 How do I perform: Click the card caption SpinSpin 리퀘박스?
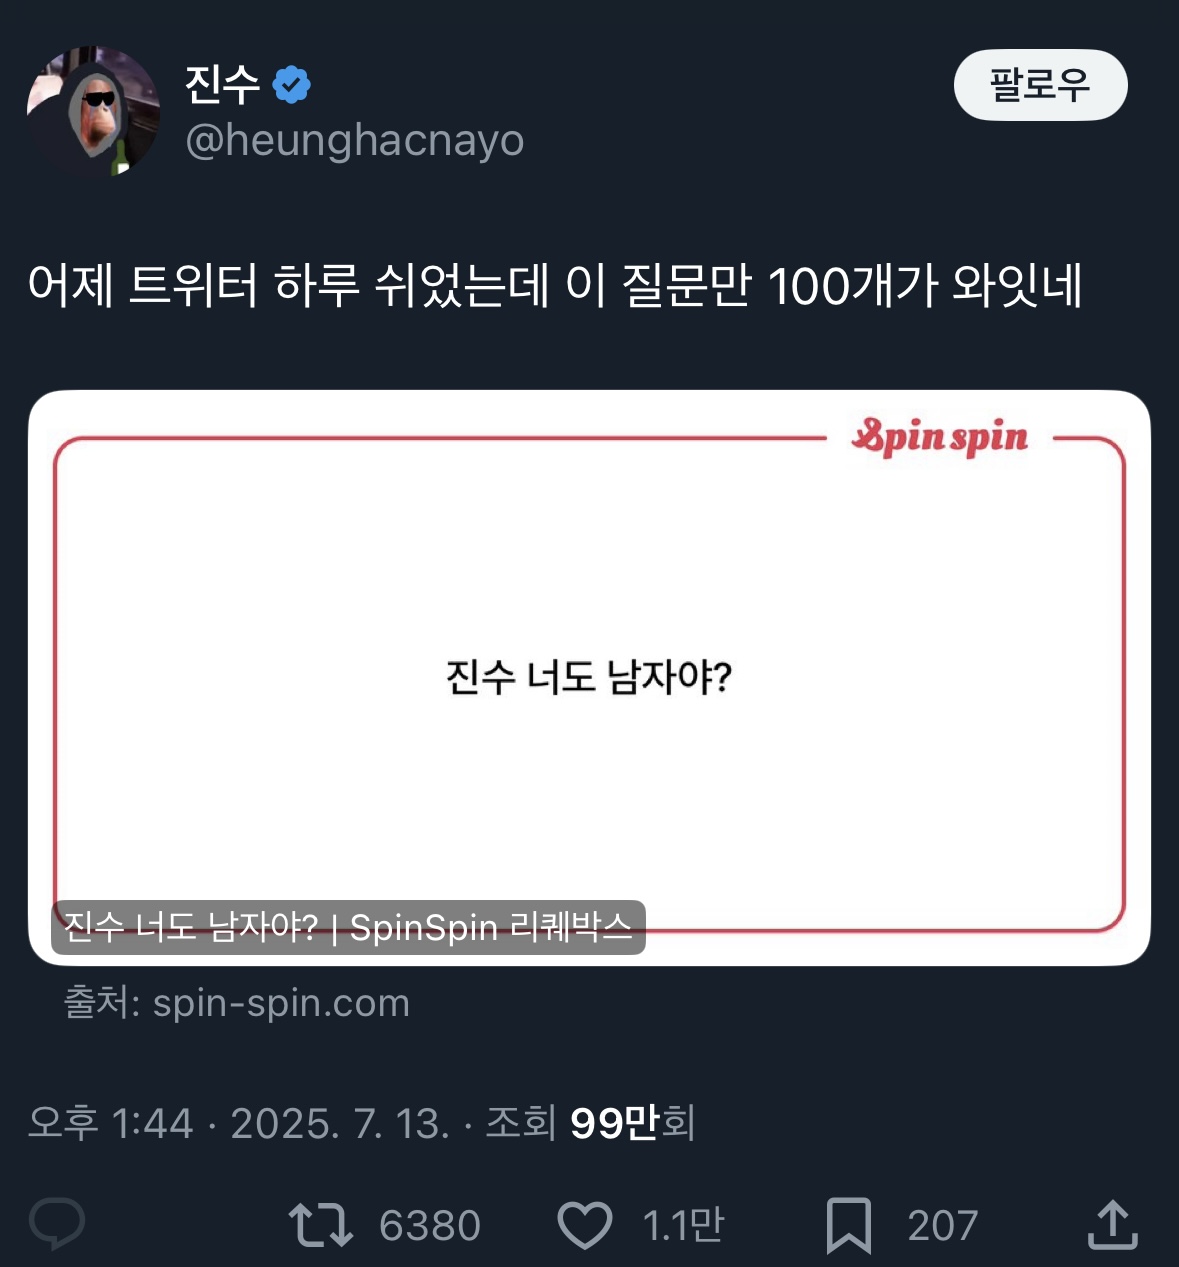point(492,928)
